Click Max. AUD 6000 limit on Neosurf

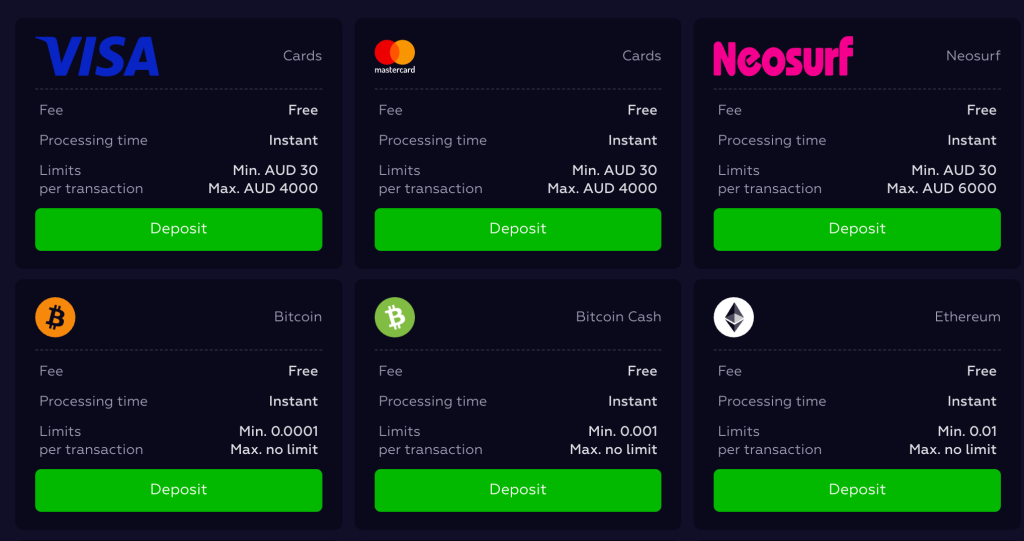tap(941, 189)
